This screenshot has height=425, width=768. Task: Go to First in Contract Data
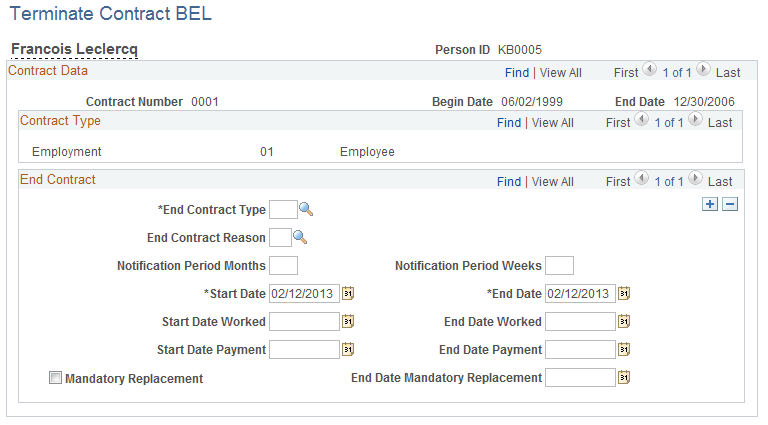[x=626, y=73]
